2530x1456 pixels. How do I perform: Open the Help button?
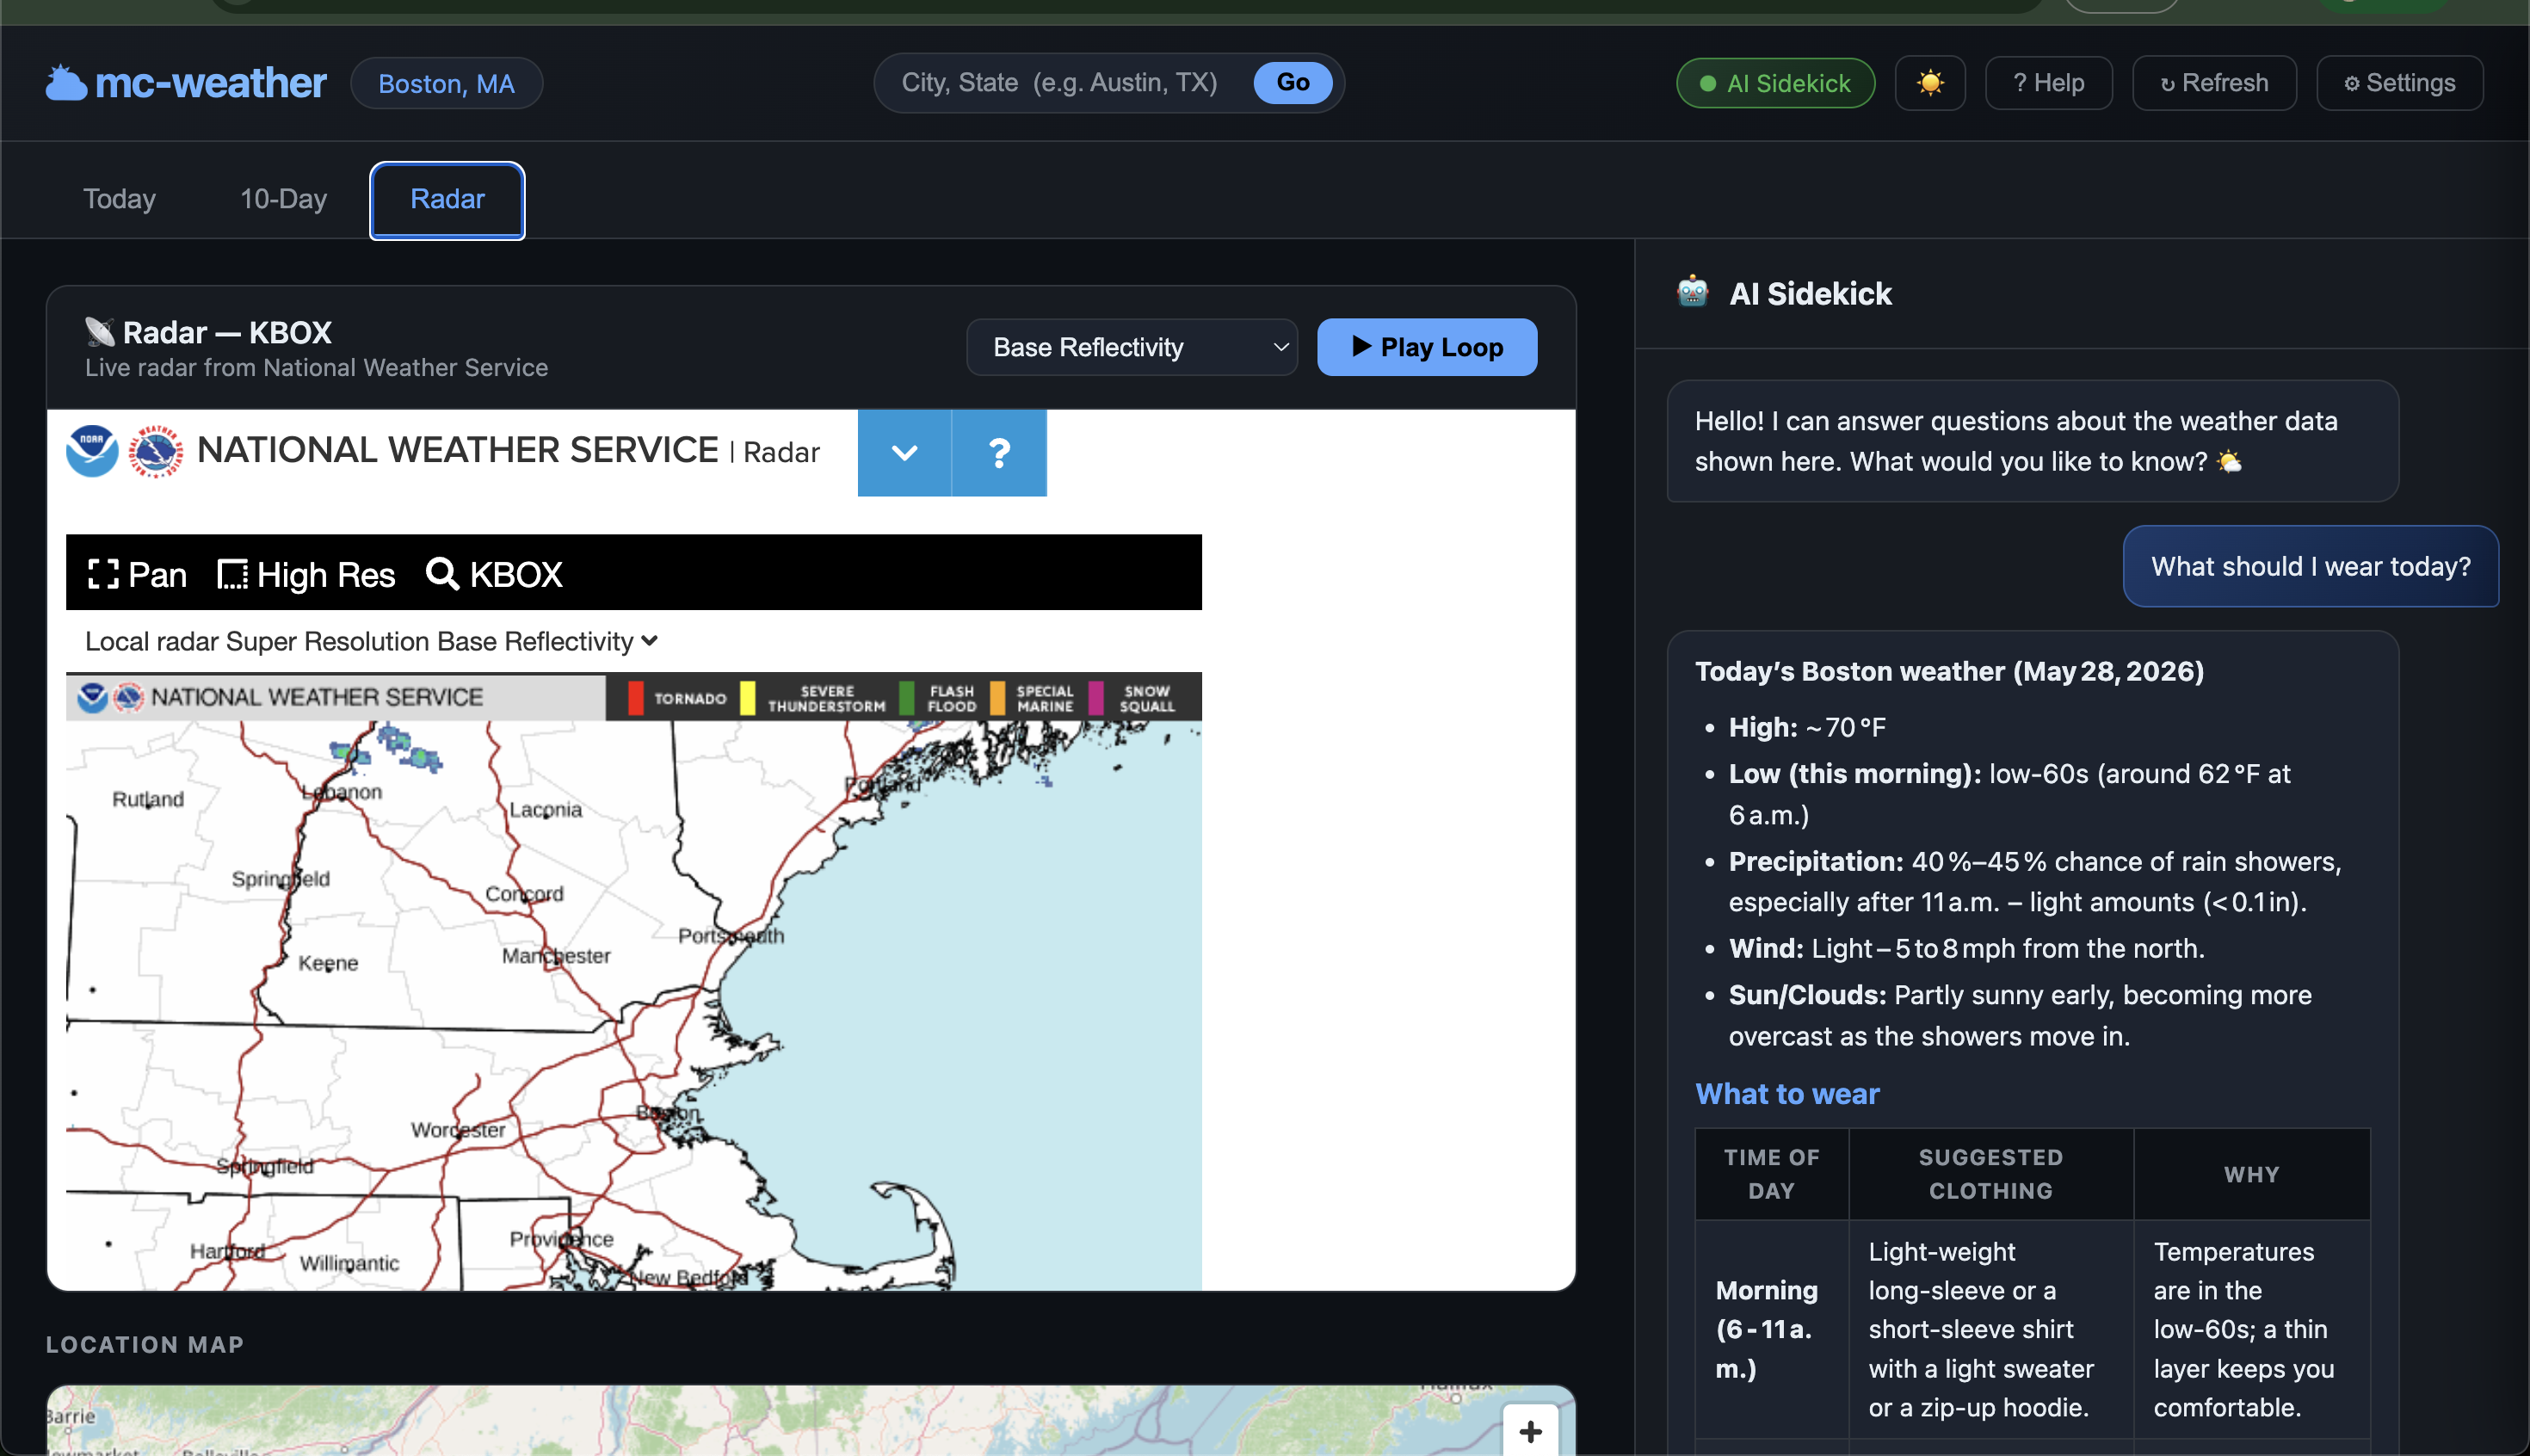click(2048, 83)
